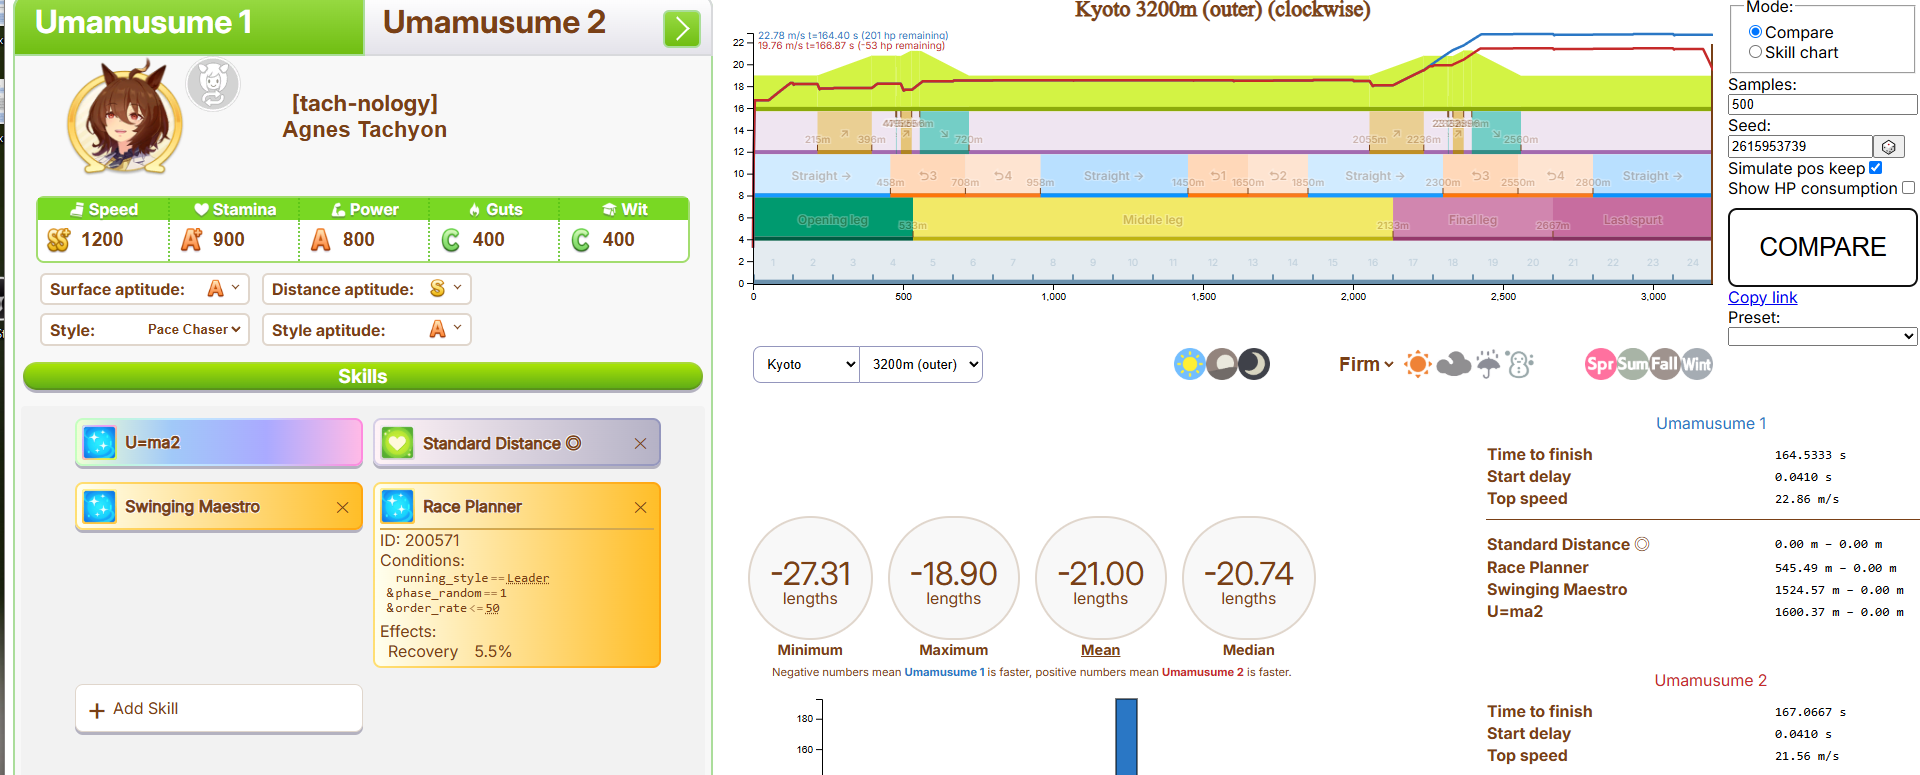Click the Seed input field
The height and width of the screenshot is (775, 1920).
click(1800, 146)
